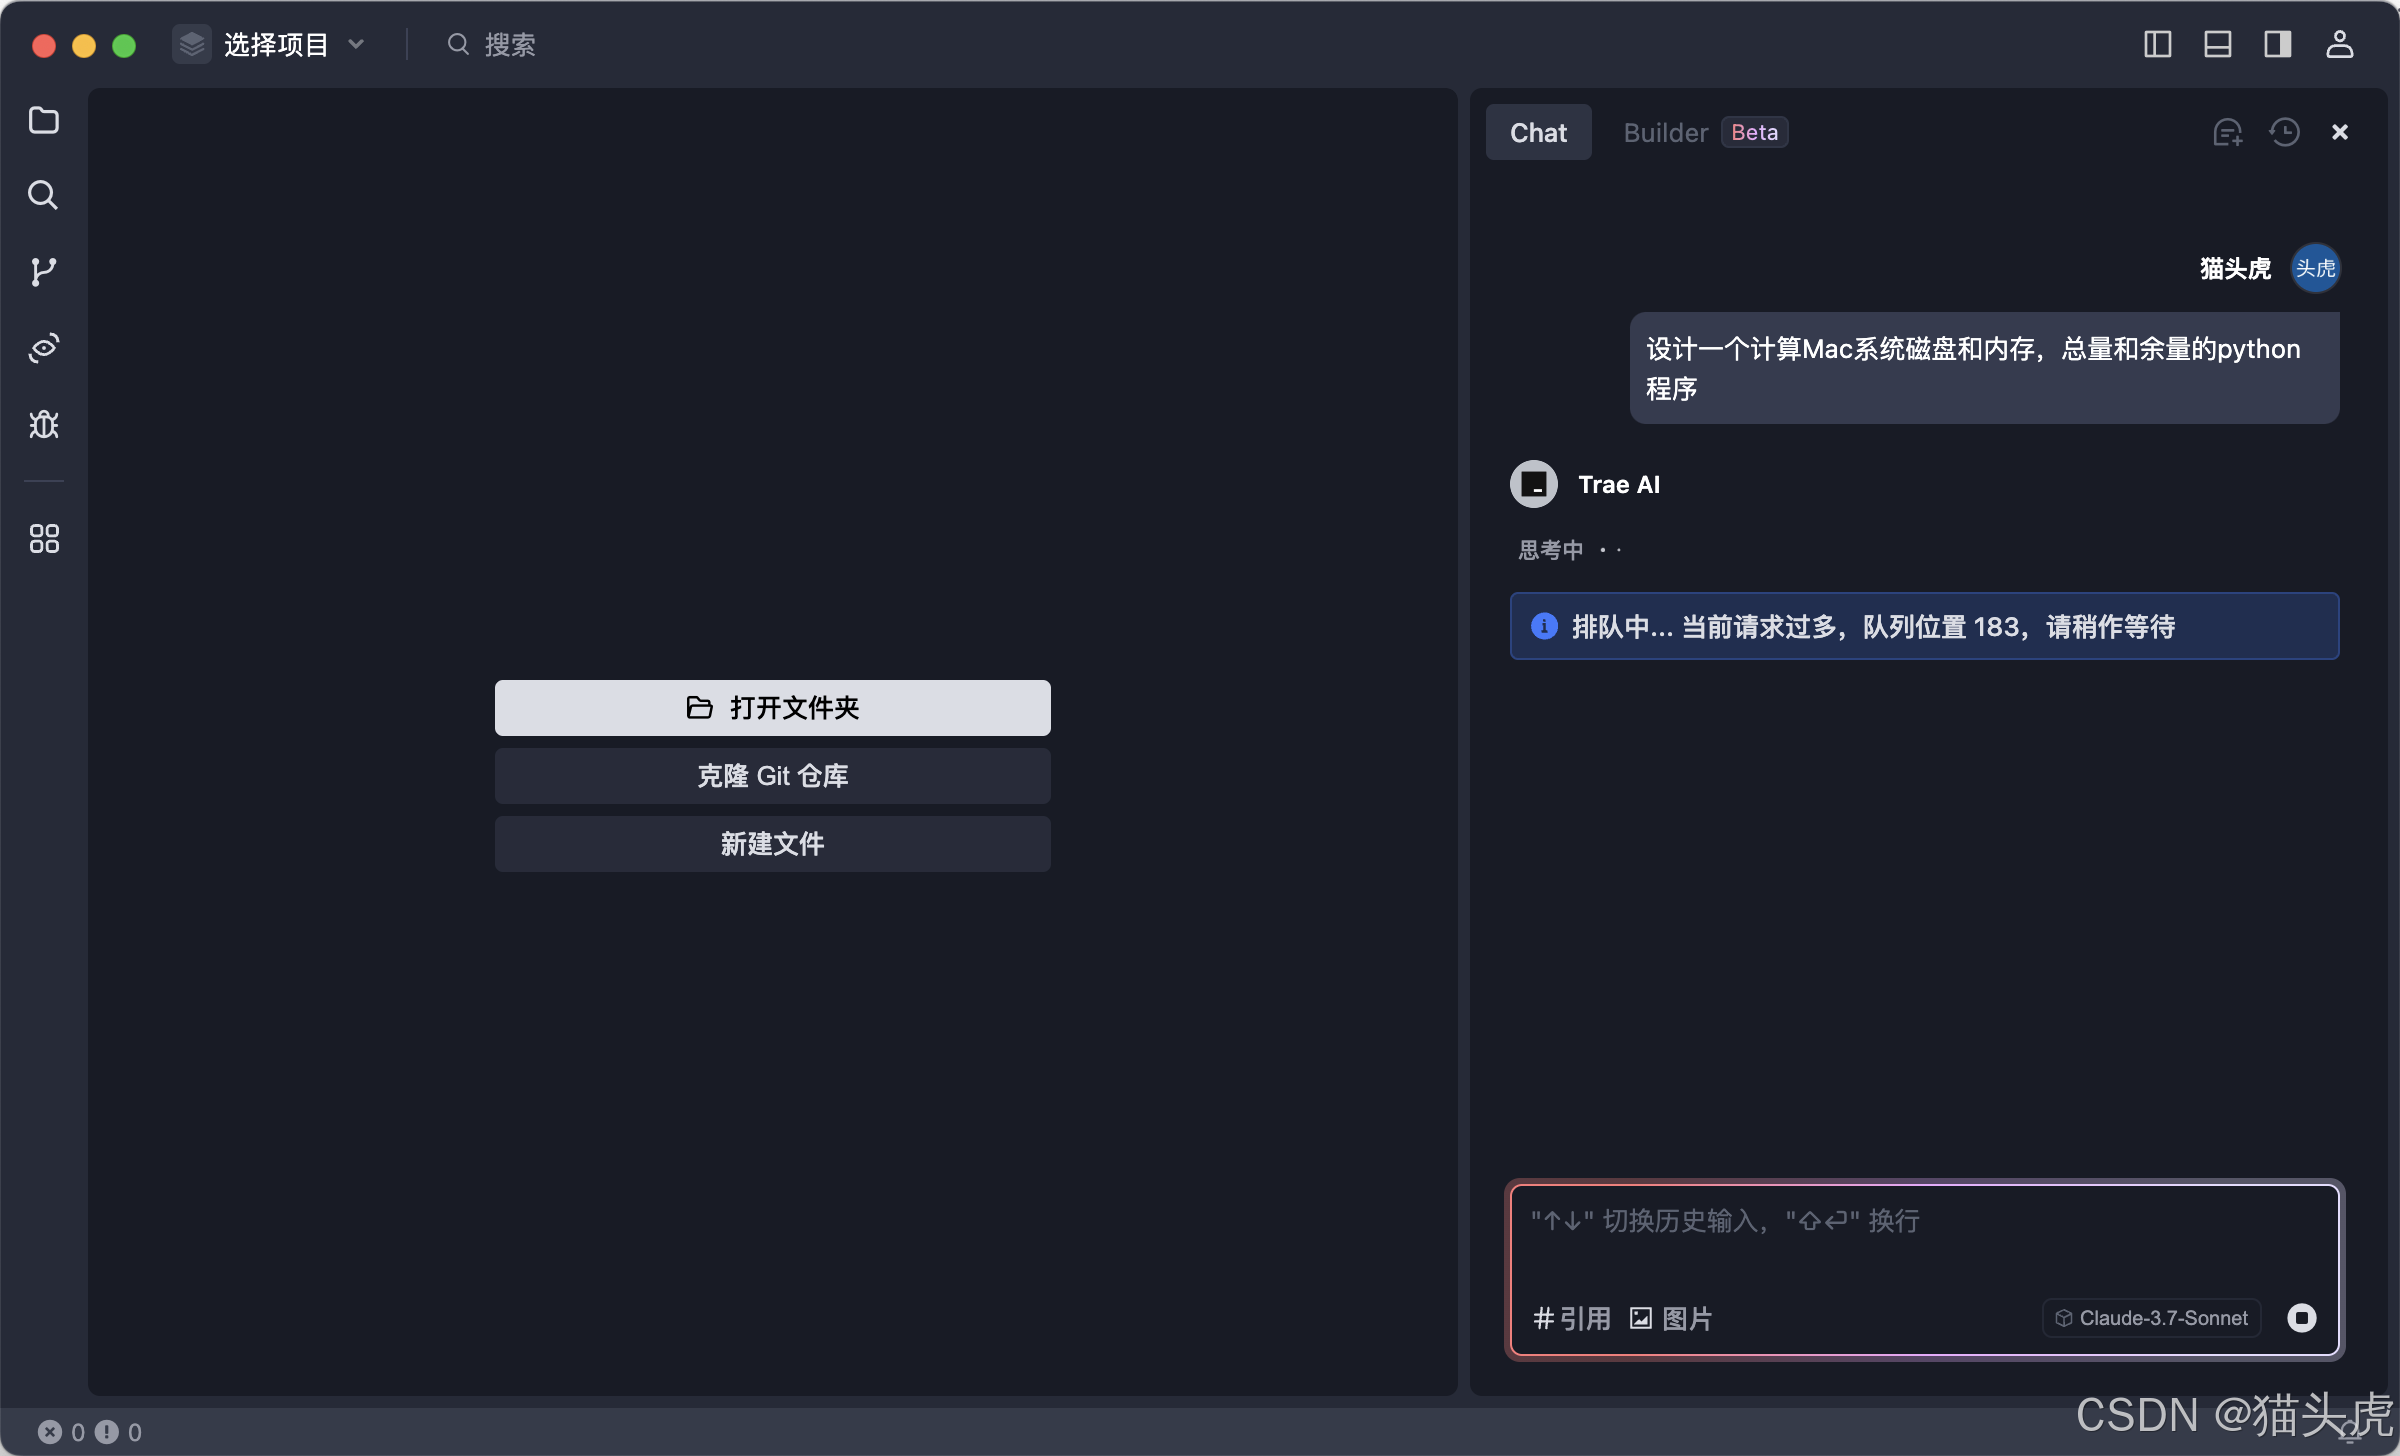Toggle the right AI side panel
Image resolution: width=2400 pixels, height=1456 pixels.
point(2277,44)
